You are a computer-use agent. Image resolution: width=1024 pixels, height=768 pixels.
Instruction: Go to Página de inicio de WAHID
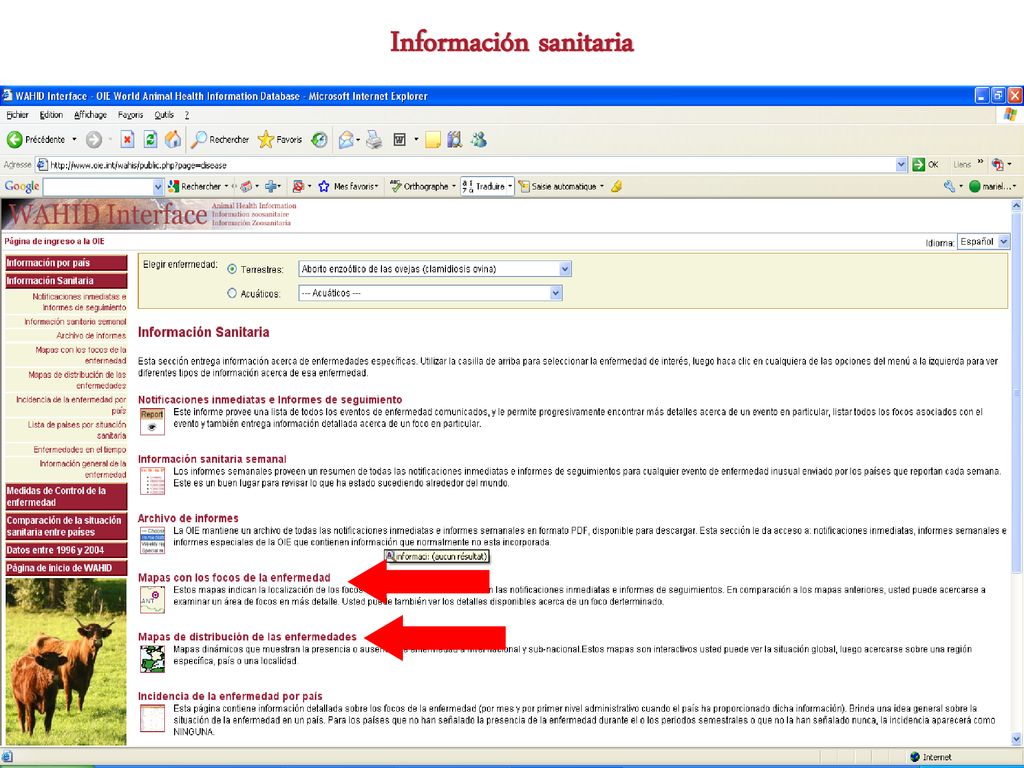(66, 568)
